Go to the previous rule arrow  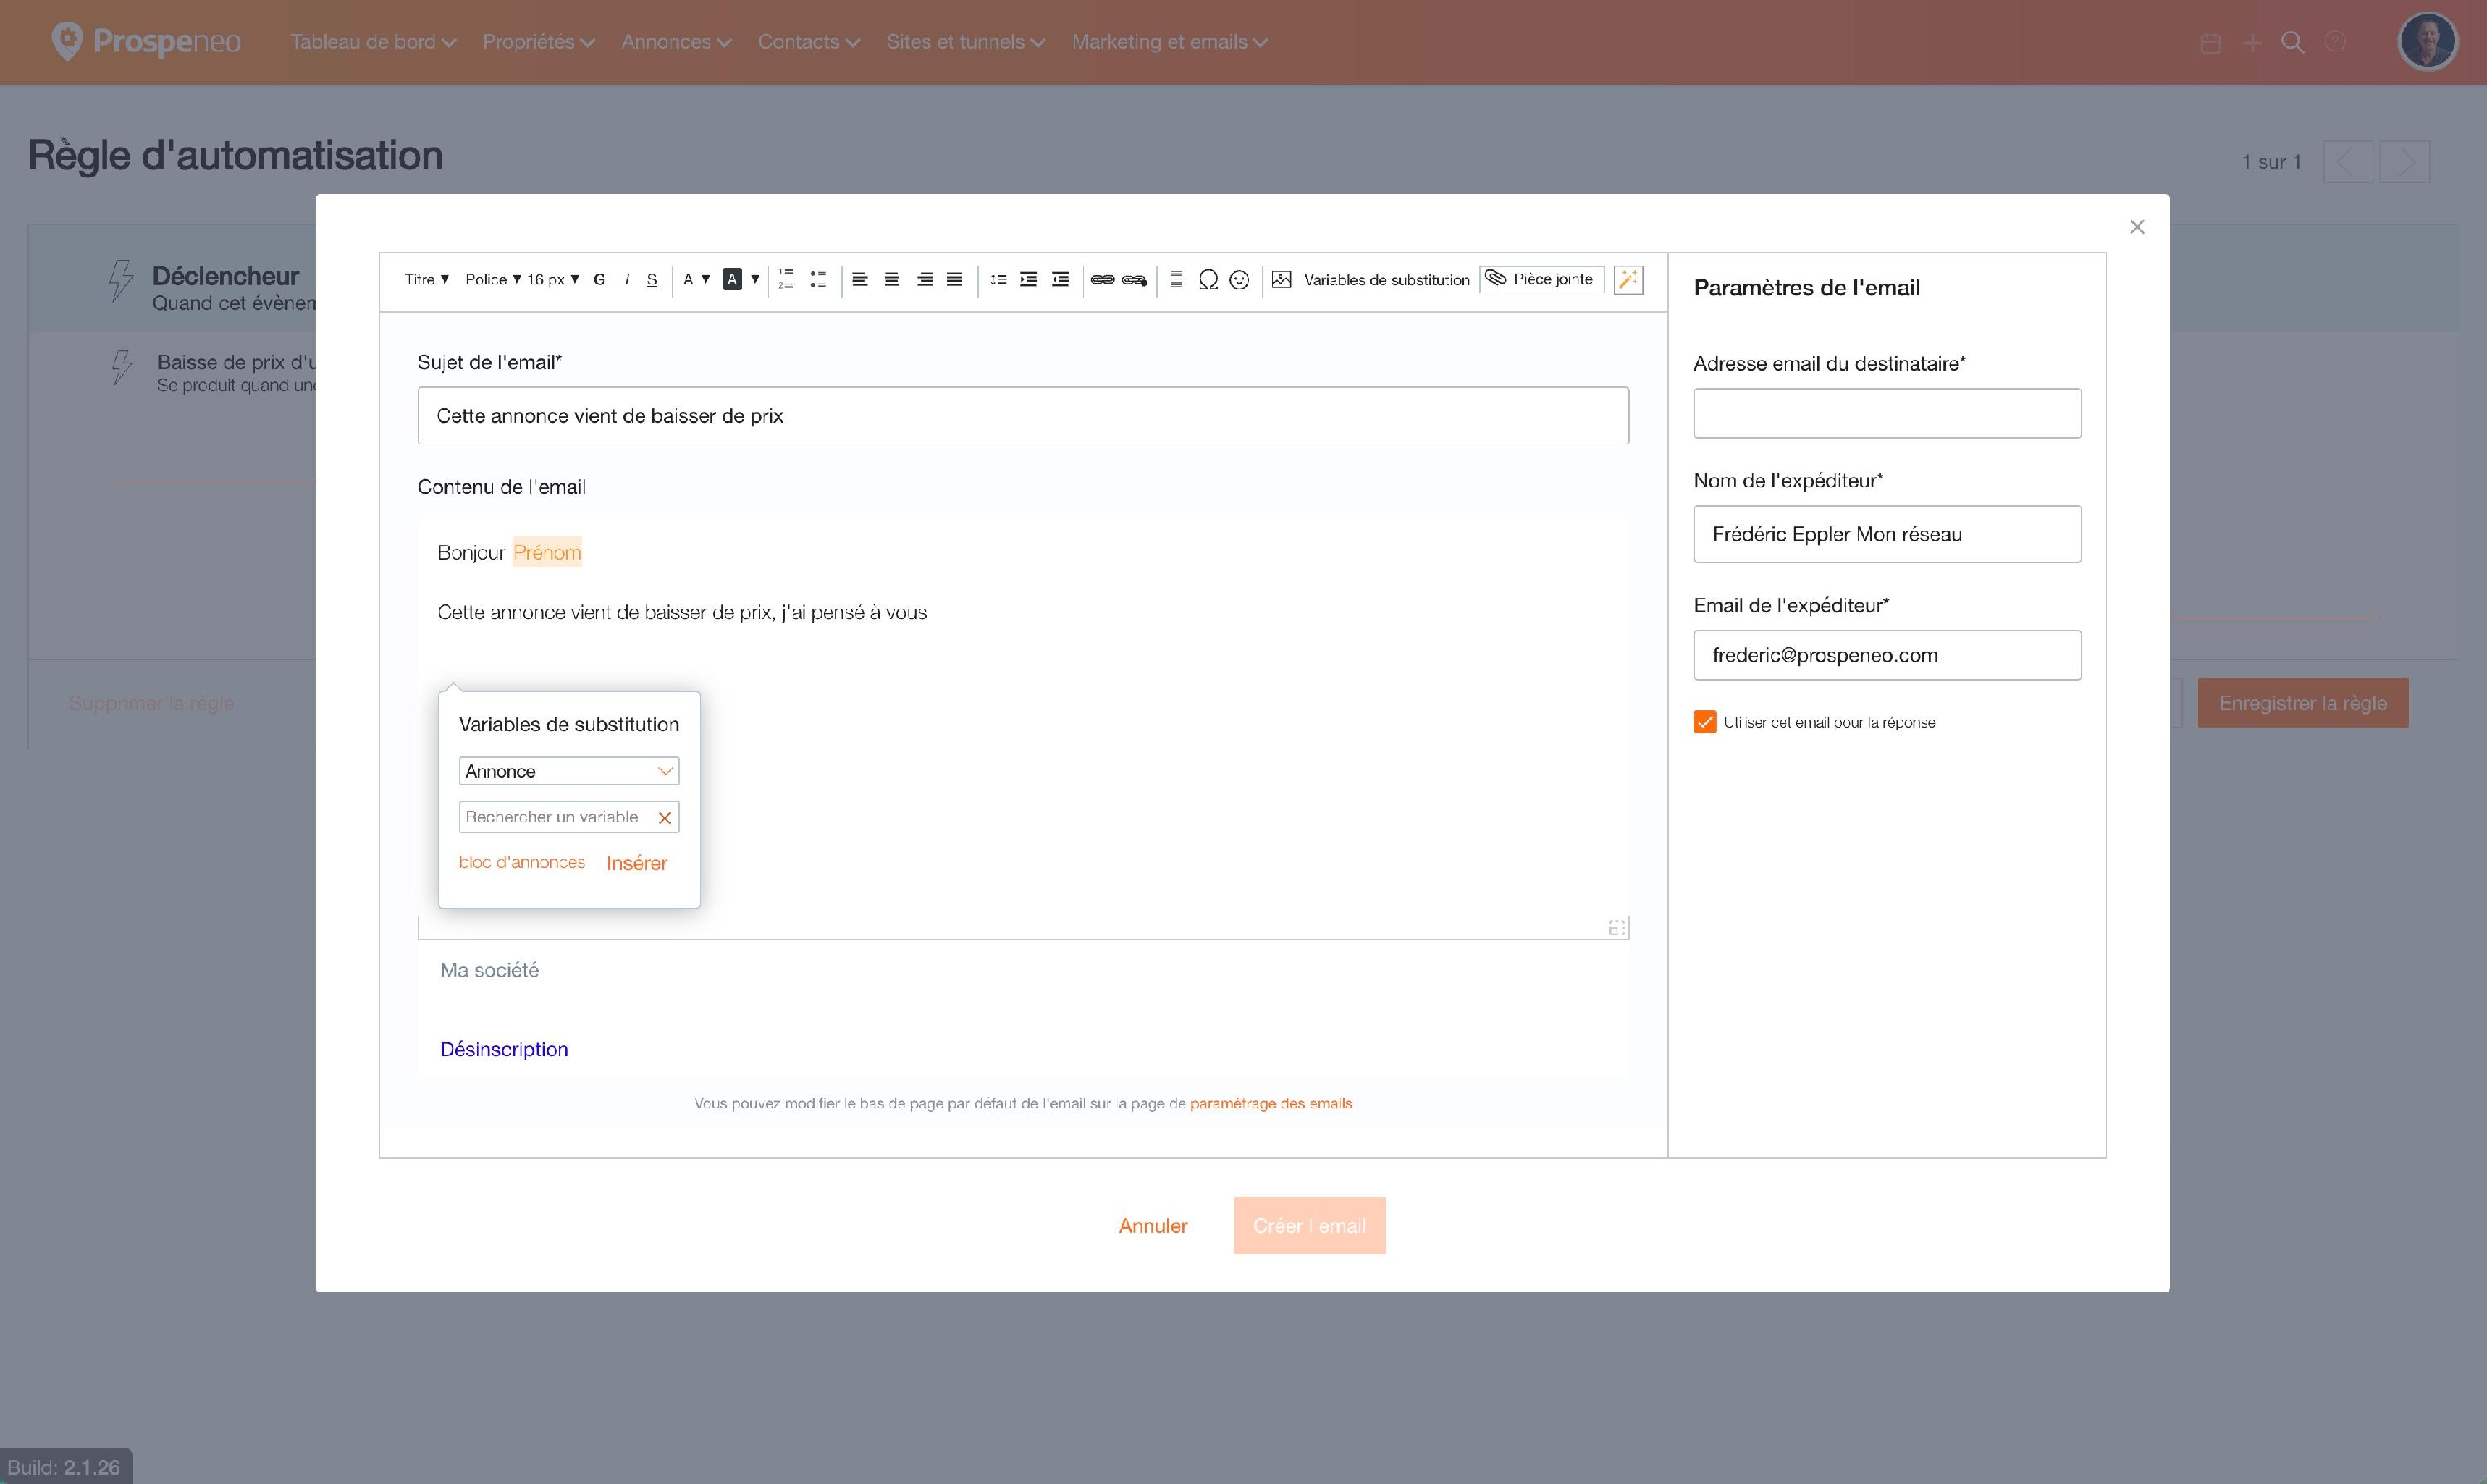tap(2347, 162)
